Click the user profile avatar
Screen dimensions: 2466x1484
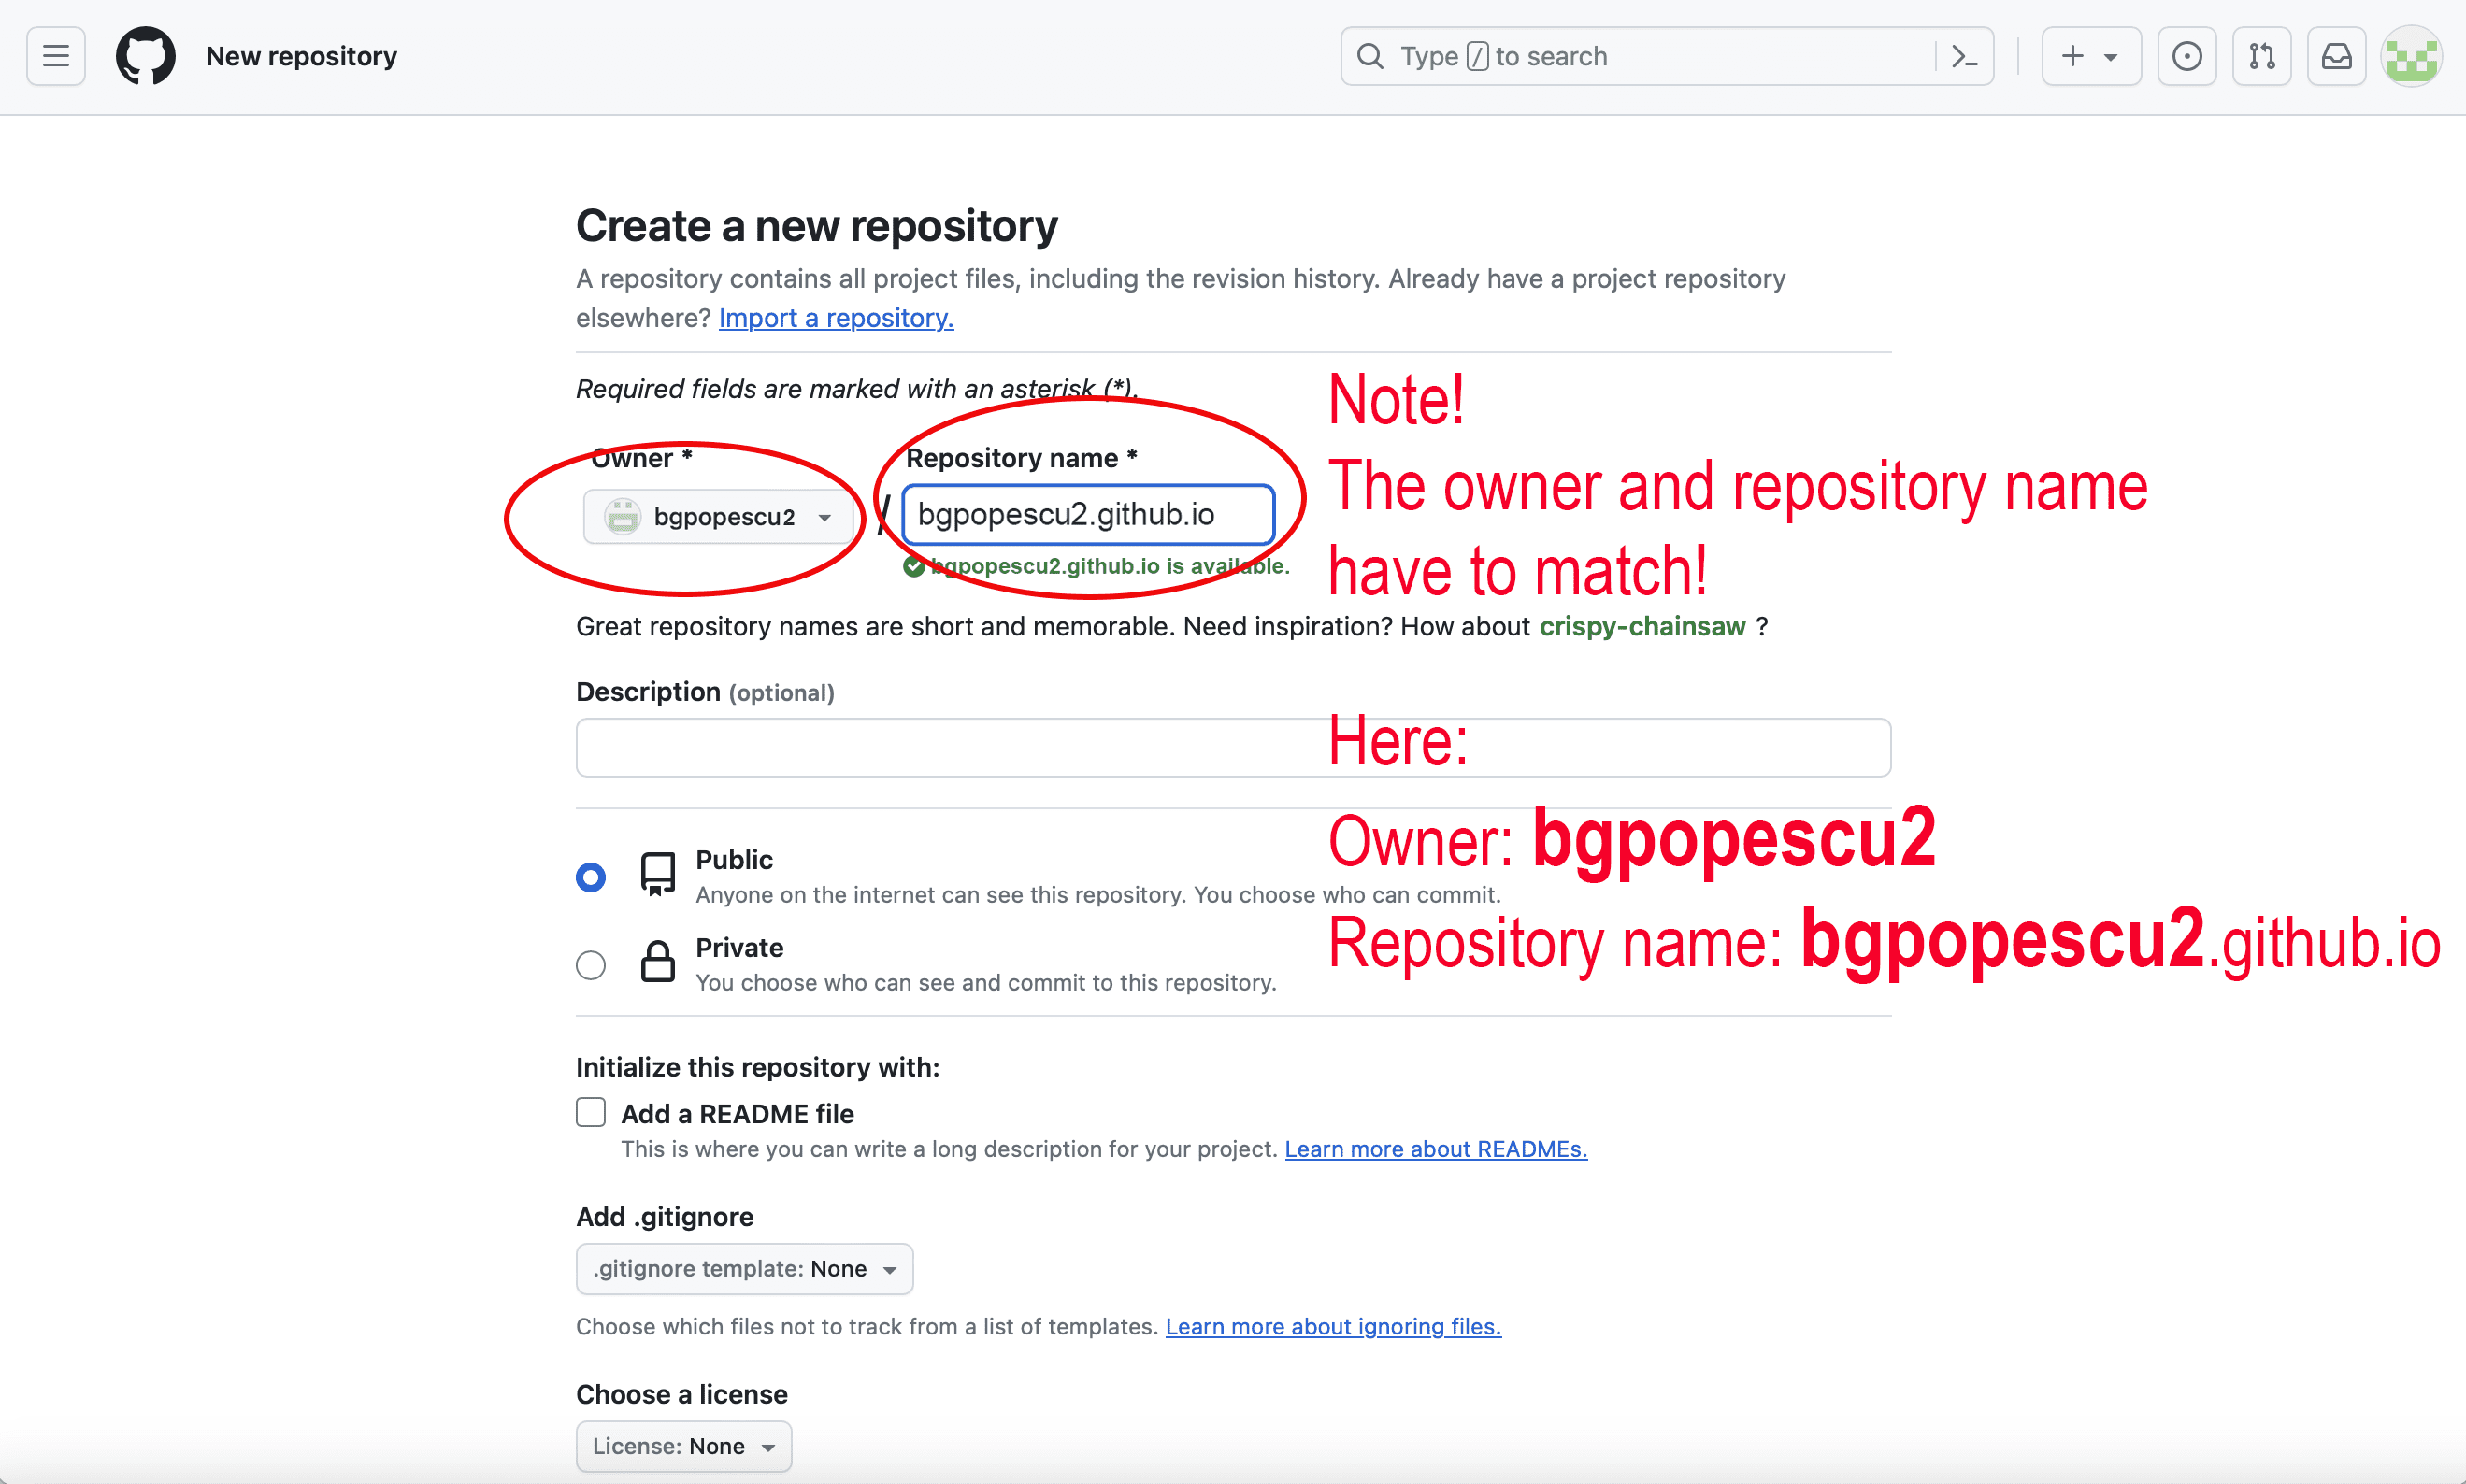tap(2411, 56)
